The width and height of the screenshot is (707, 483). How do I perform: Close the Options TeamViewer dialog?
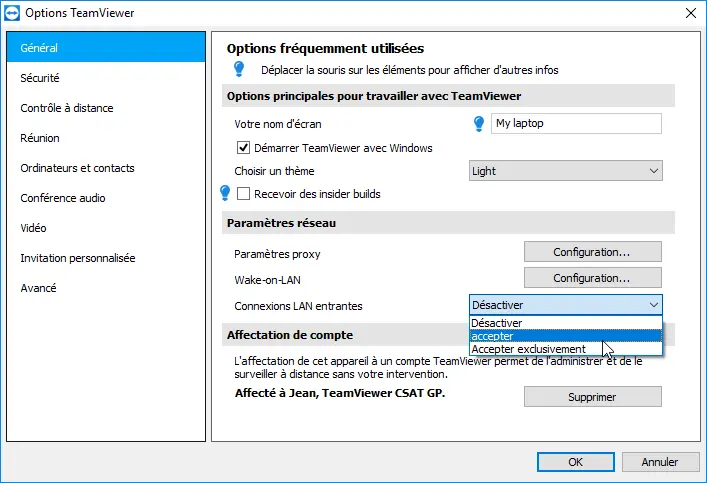[690, 13]
